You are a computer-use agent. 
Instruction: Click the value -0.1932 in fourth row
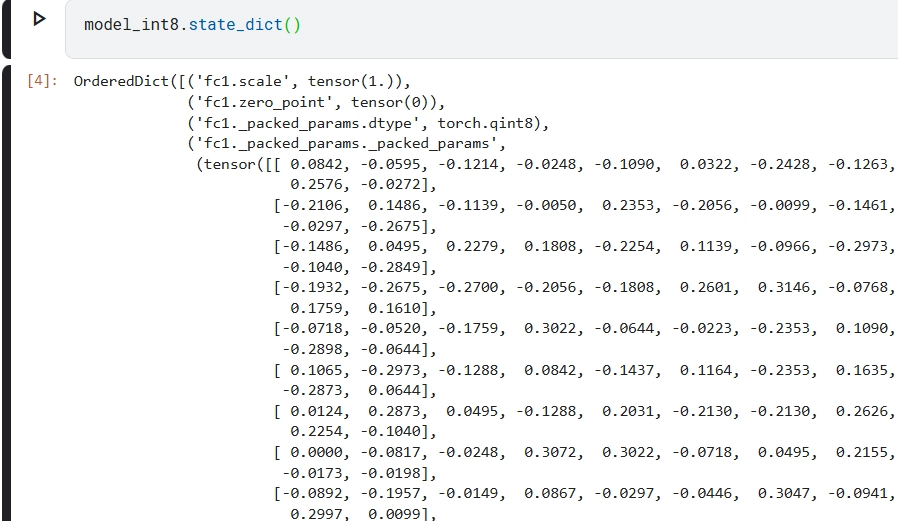(x=316, y=287)
